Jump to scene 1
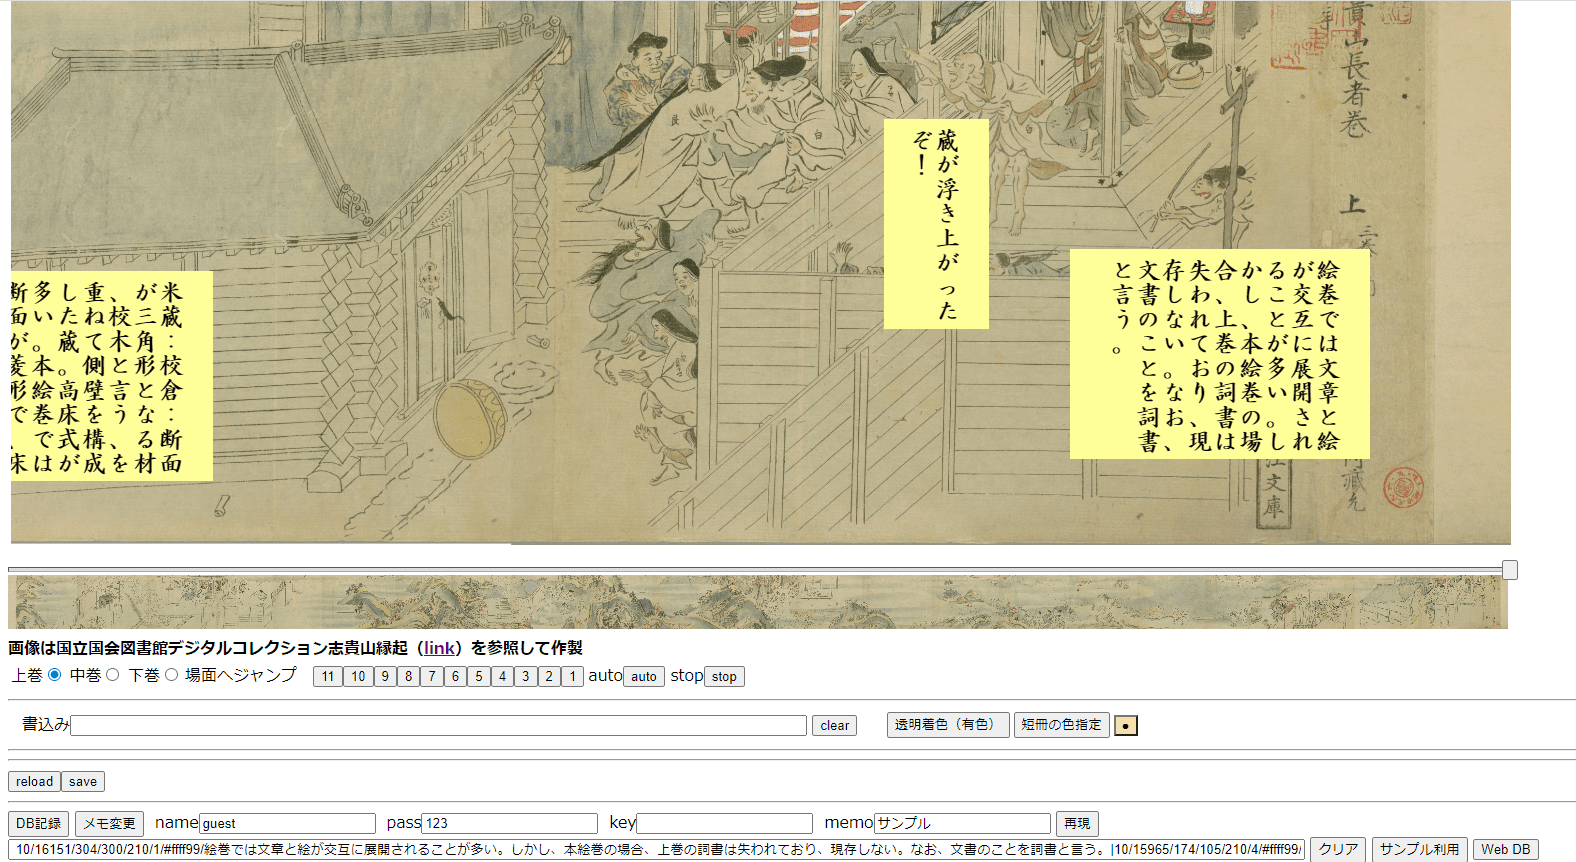The image size is (1576, 862). click(x=572, y=677)
